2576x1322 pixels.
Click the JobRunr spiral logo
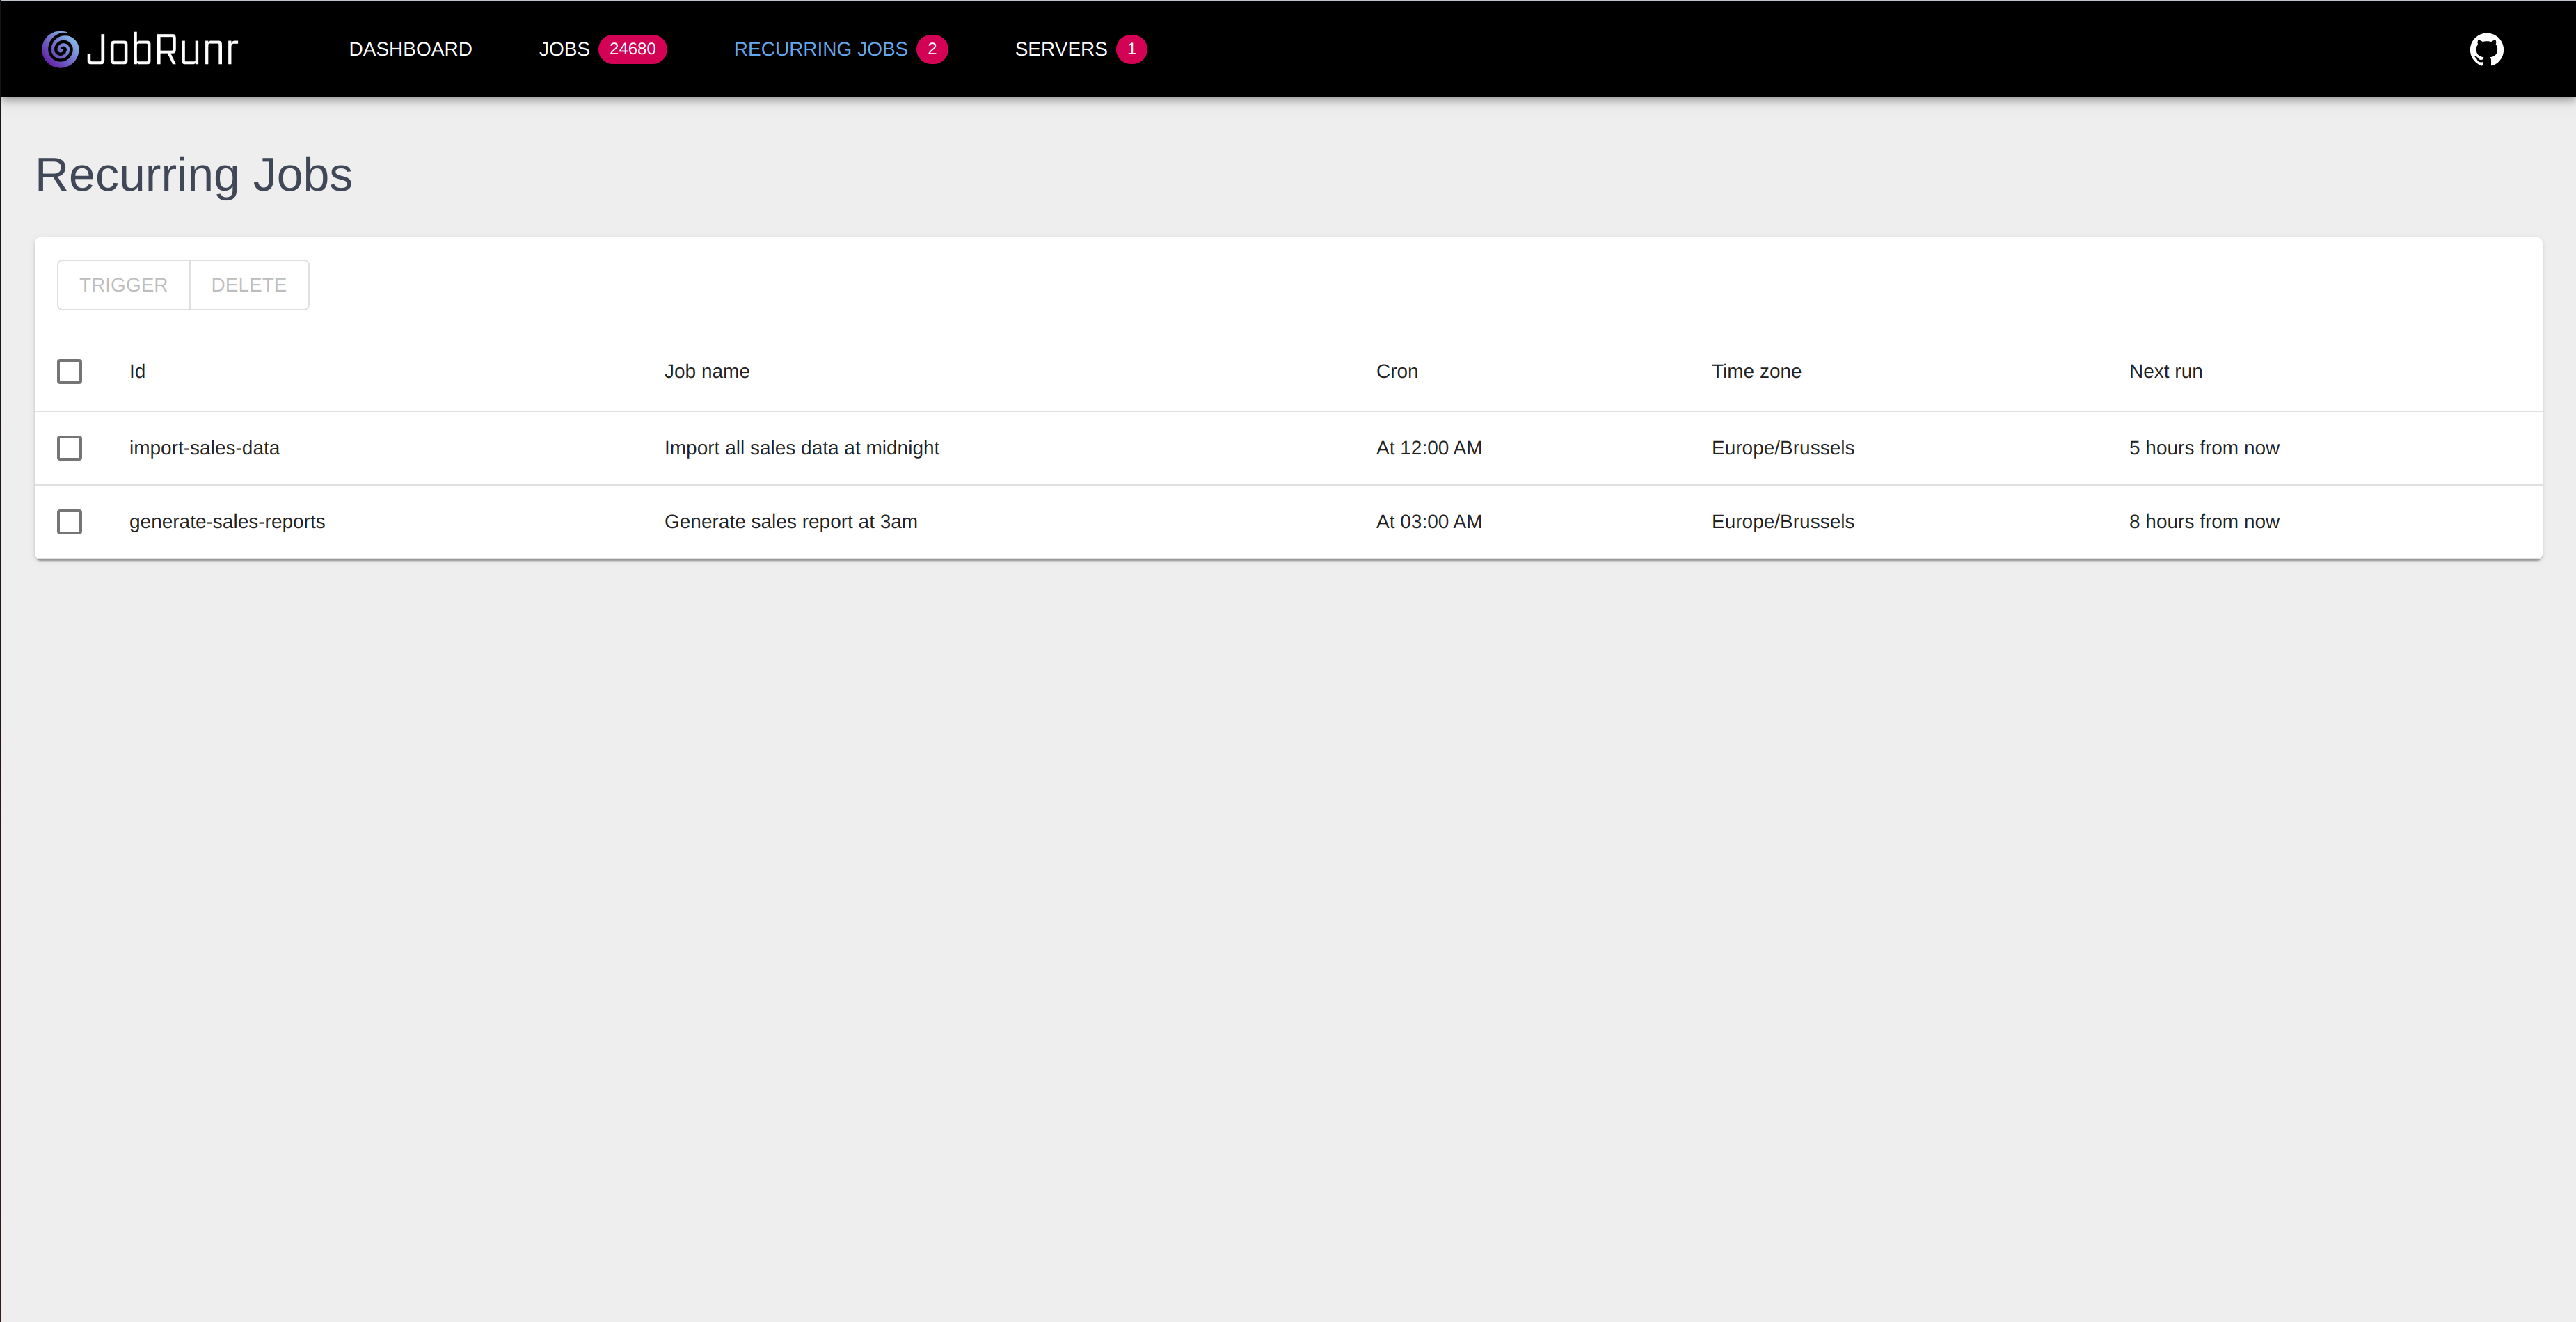[60, 49]
